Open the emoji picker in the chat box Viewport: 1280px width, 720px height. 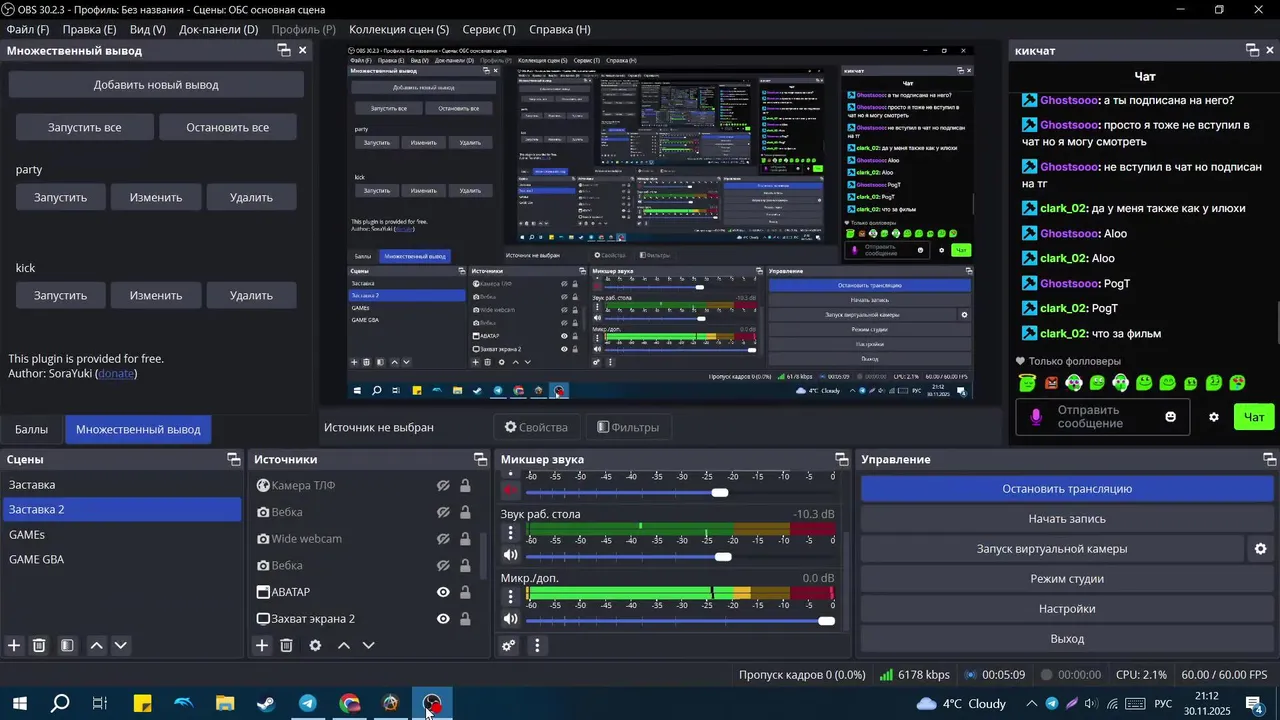pos(1171,417)
